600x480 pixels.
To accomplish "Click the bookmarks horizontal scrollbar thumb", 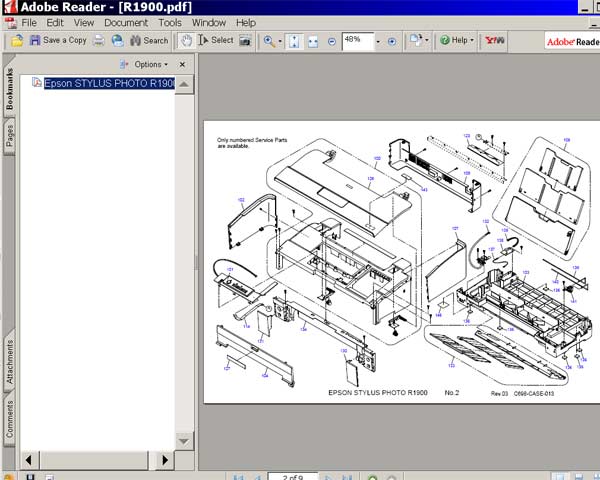I will 94,460.
